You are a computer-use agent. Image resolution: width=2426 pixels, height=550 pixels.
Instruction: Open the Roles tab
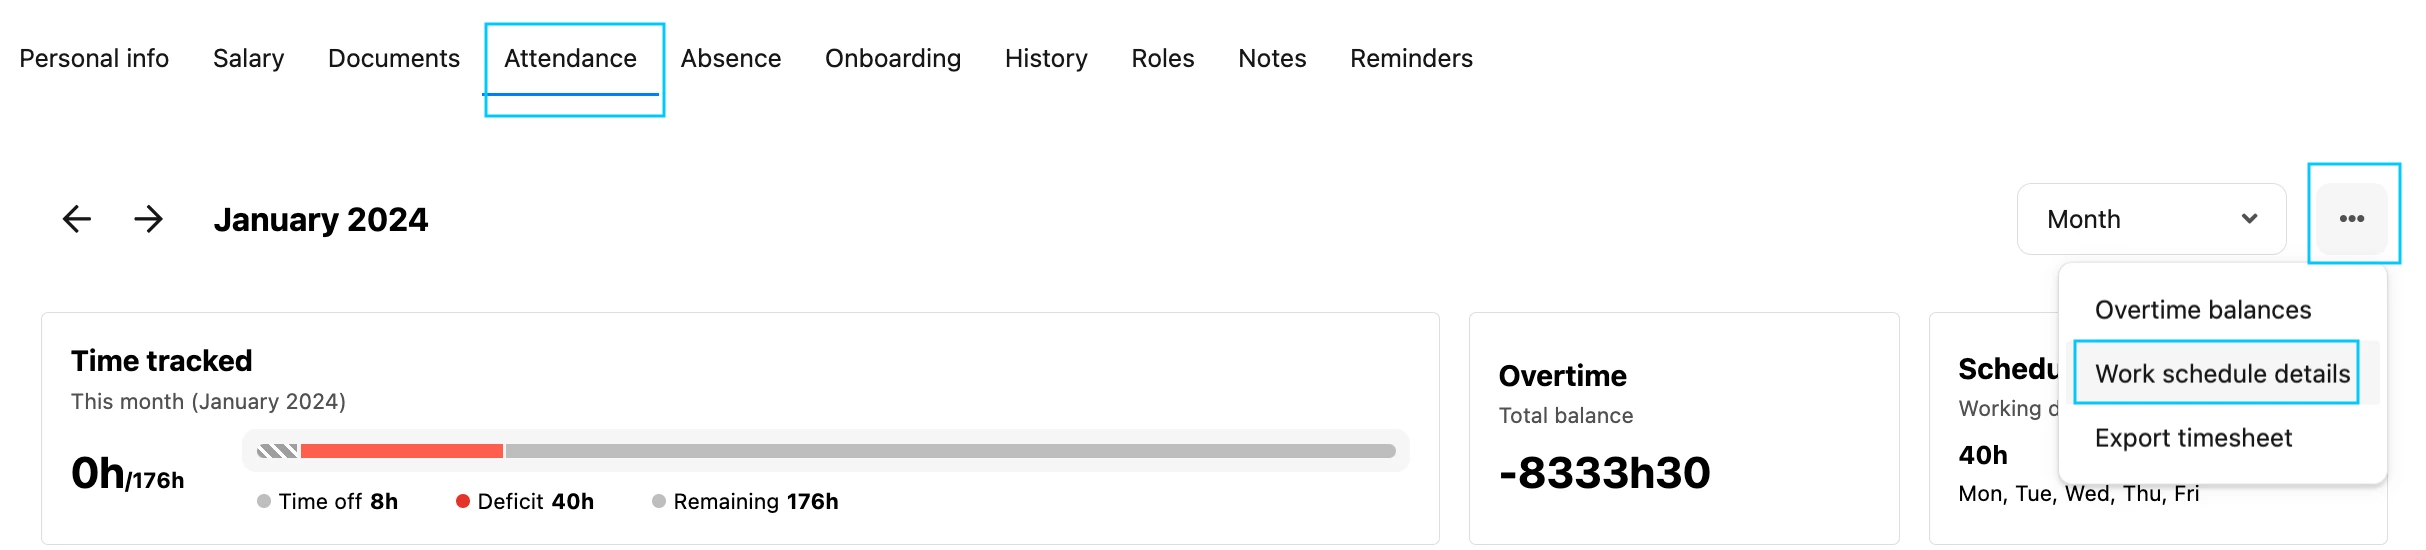coord(1163,58)
